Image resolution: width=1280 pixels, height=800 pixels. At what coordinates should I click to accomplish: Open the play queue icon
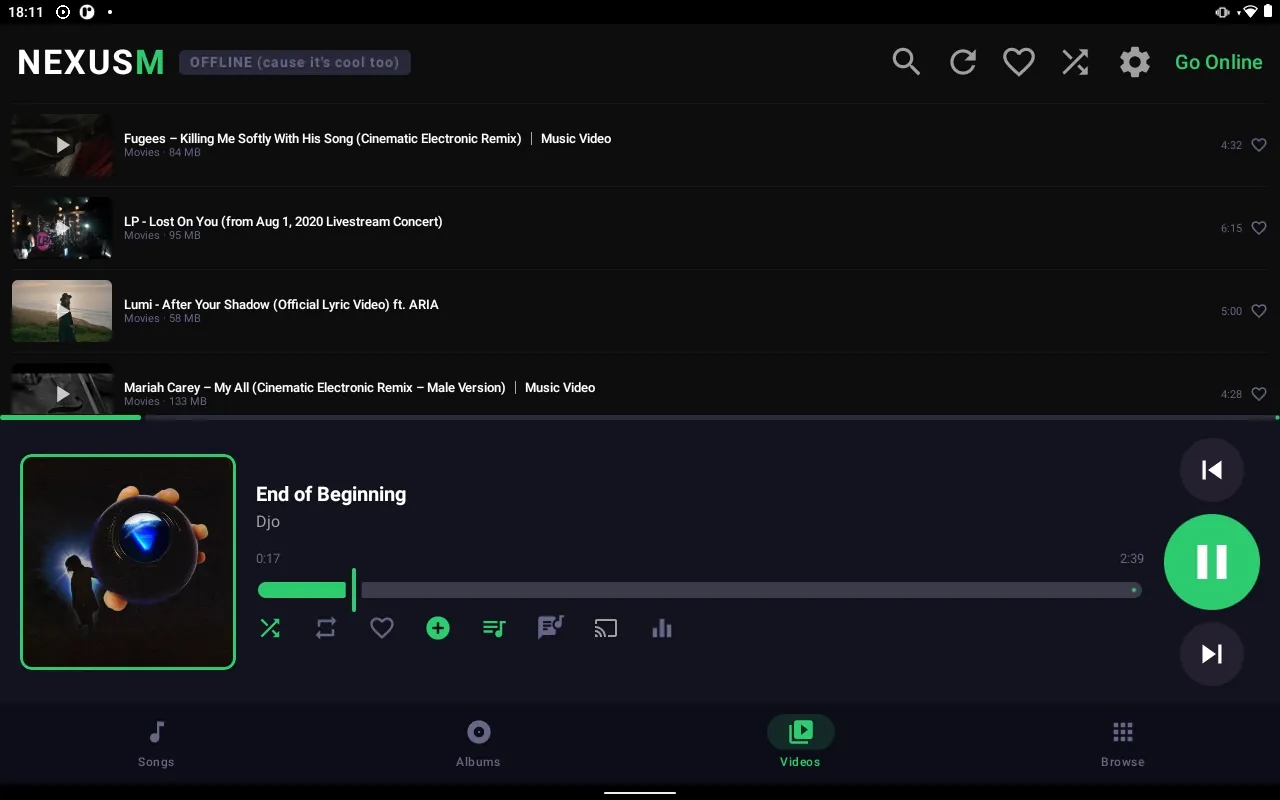494,628
